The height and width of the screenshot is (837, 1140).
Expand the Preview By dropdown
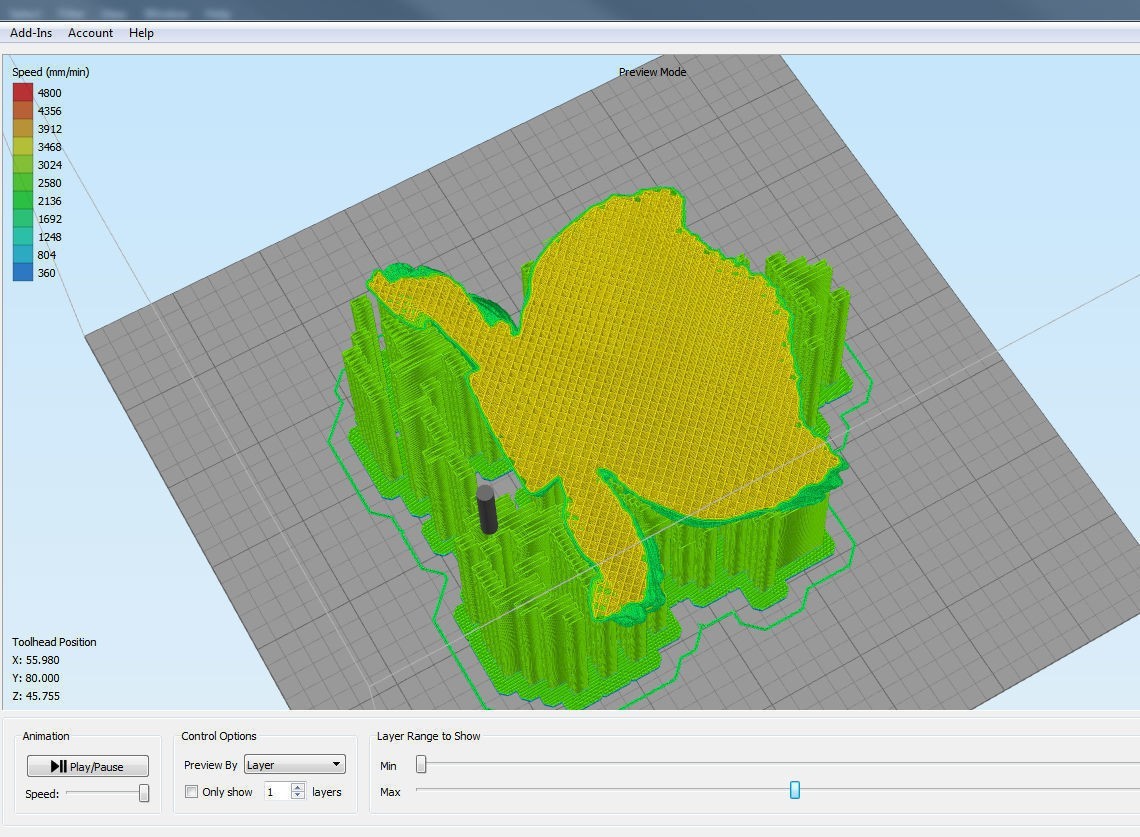[x=295, y=765]
